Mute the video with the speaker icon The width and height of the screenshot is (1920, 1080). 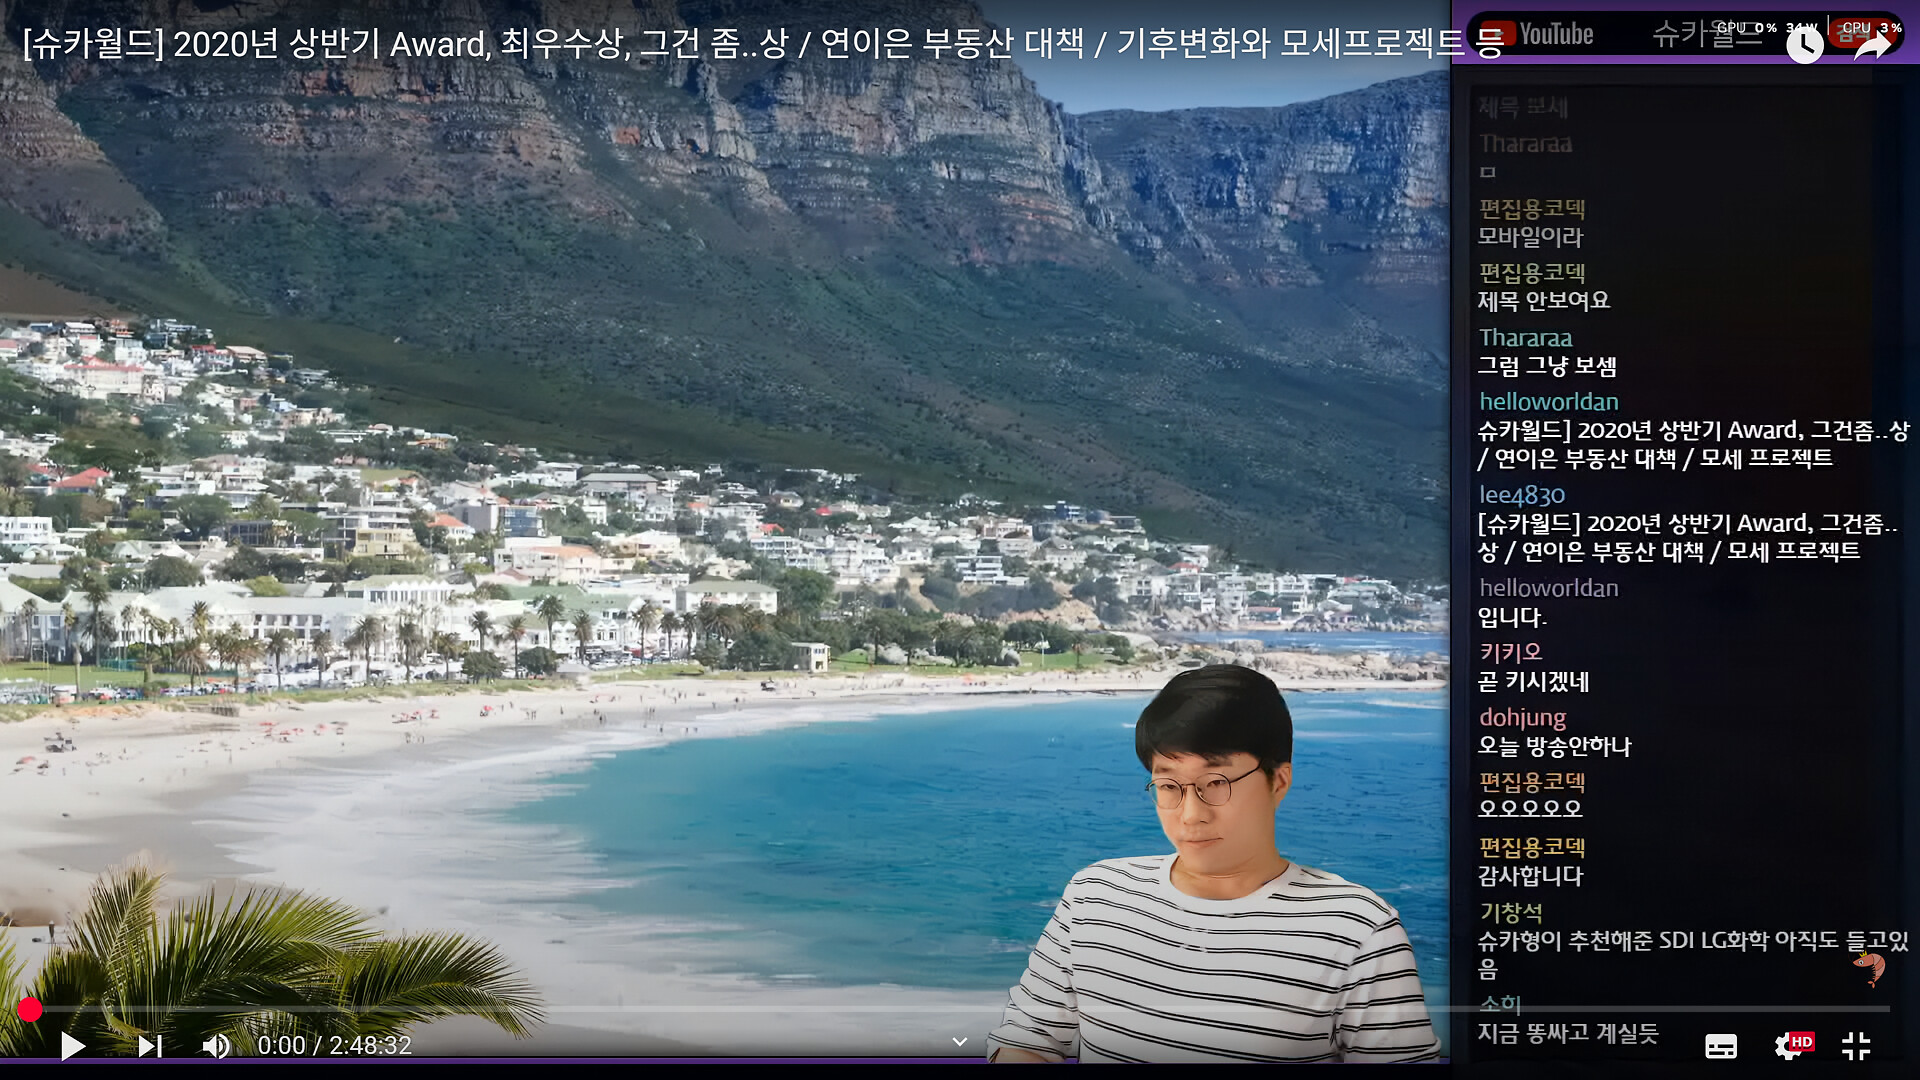coord(216,1046)
